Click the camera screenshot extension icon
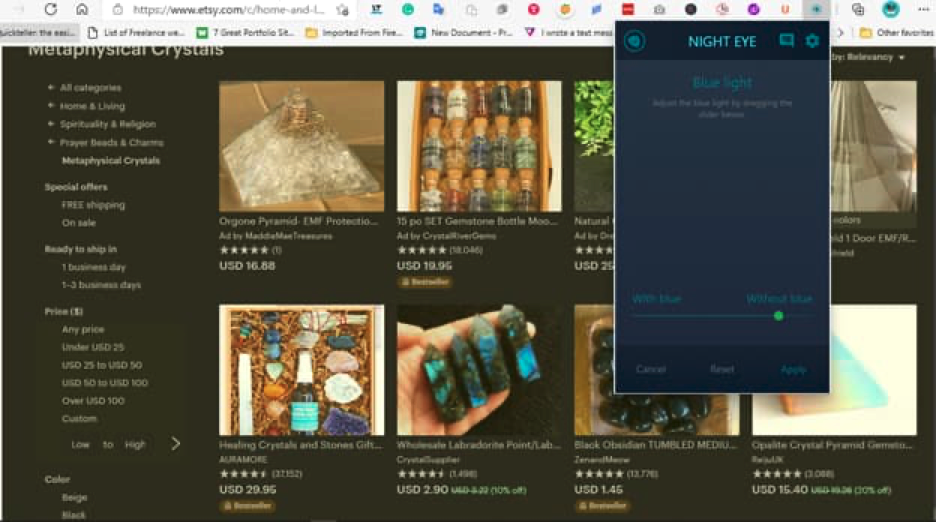The height and width of the screenshot is (522, 936). coord(659,9)
